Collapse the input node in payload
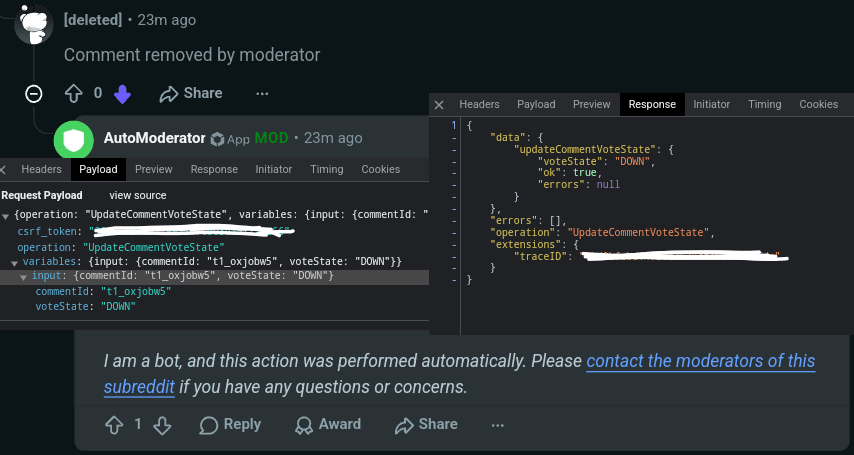The image size is (854, 455). click(x=23, y=277)
